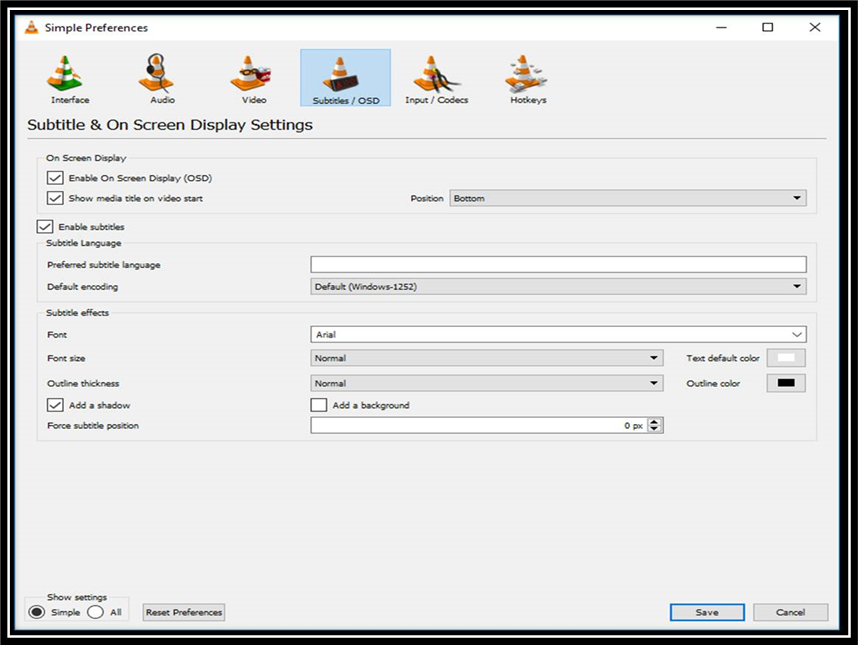The width and height of the screenshot is (858, 645).
Task: Expand the Font combo box
Action: 796,334
